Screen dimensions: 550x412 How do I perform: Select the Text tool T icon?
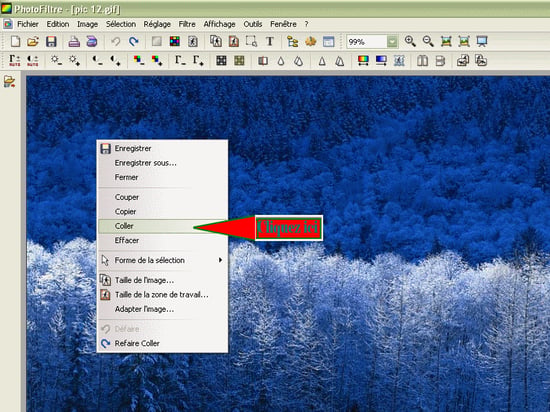coord(269,41)
